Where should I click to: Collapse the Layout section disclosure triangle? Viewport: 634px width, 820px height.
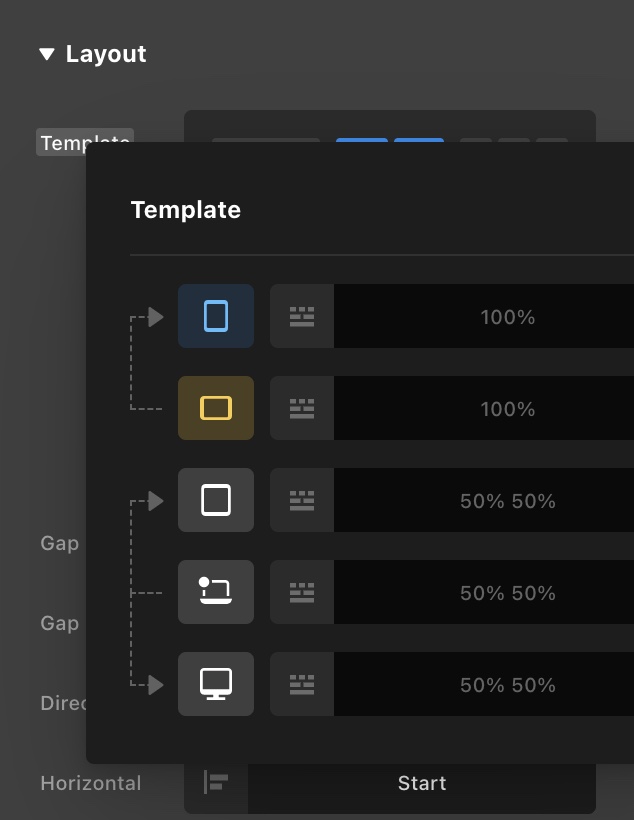(47, 54)
